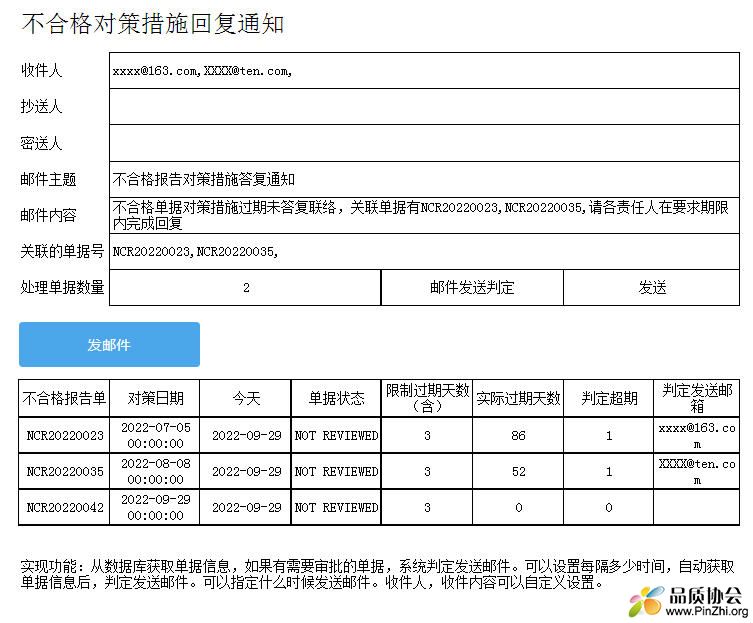Screen dimensions: 753x623
Task: Click the 今天 column header
Action: (245, 398)
